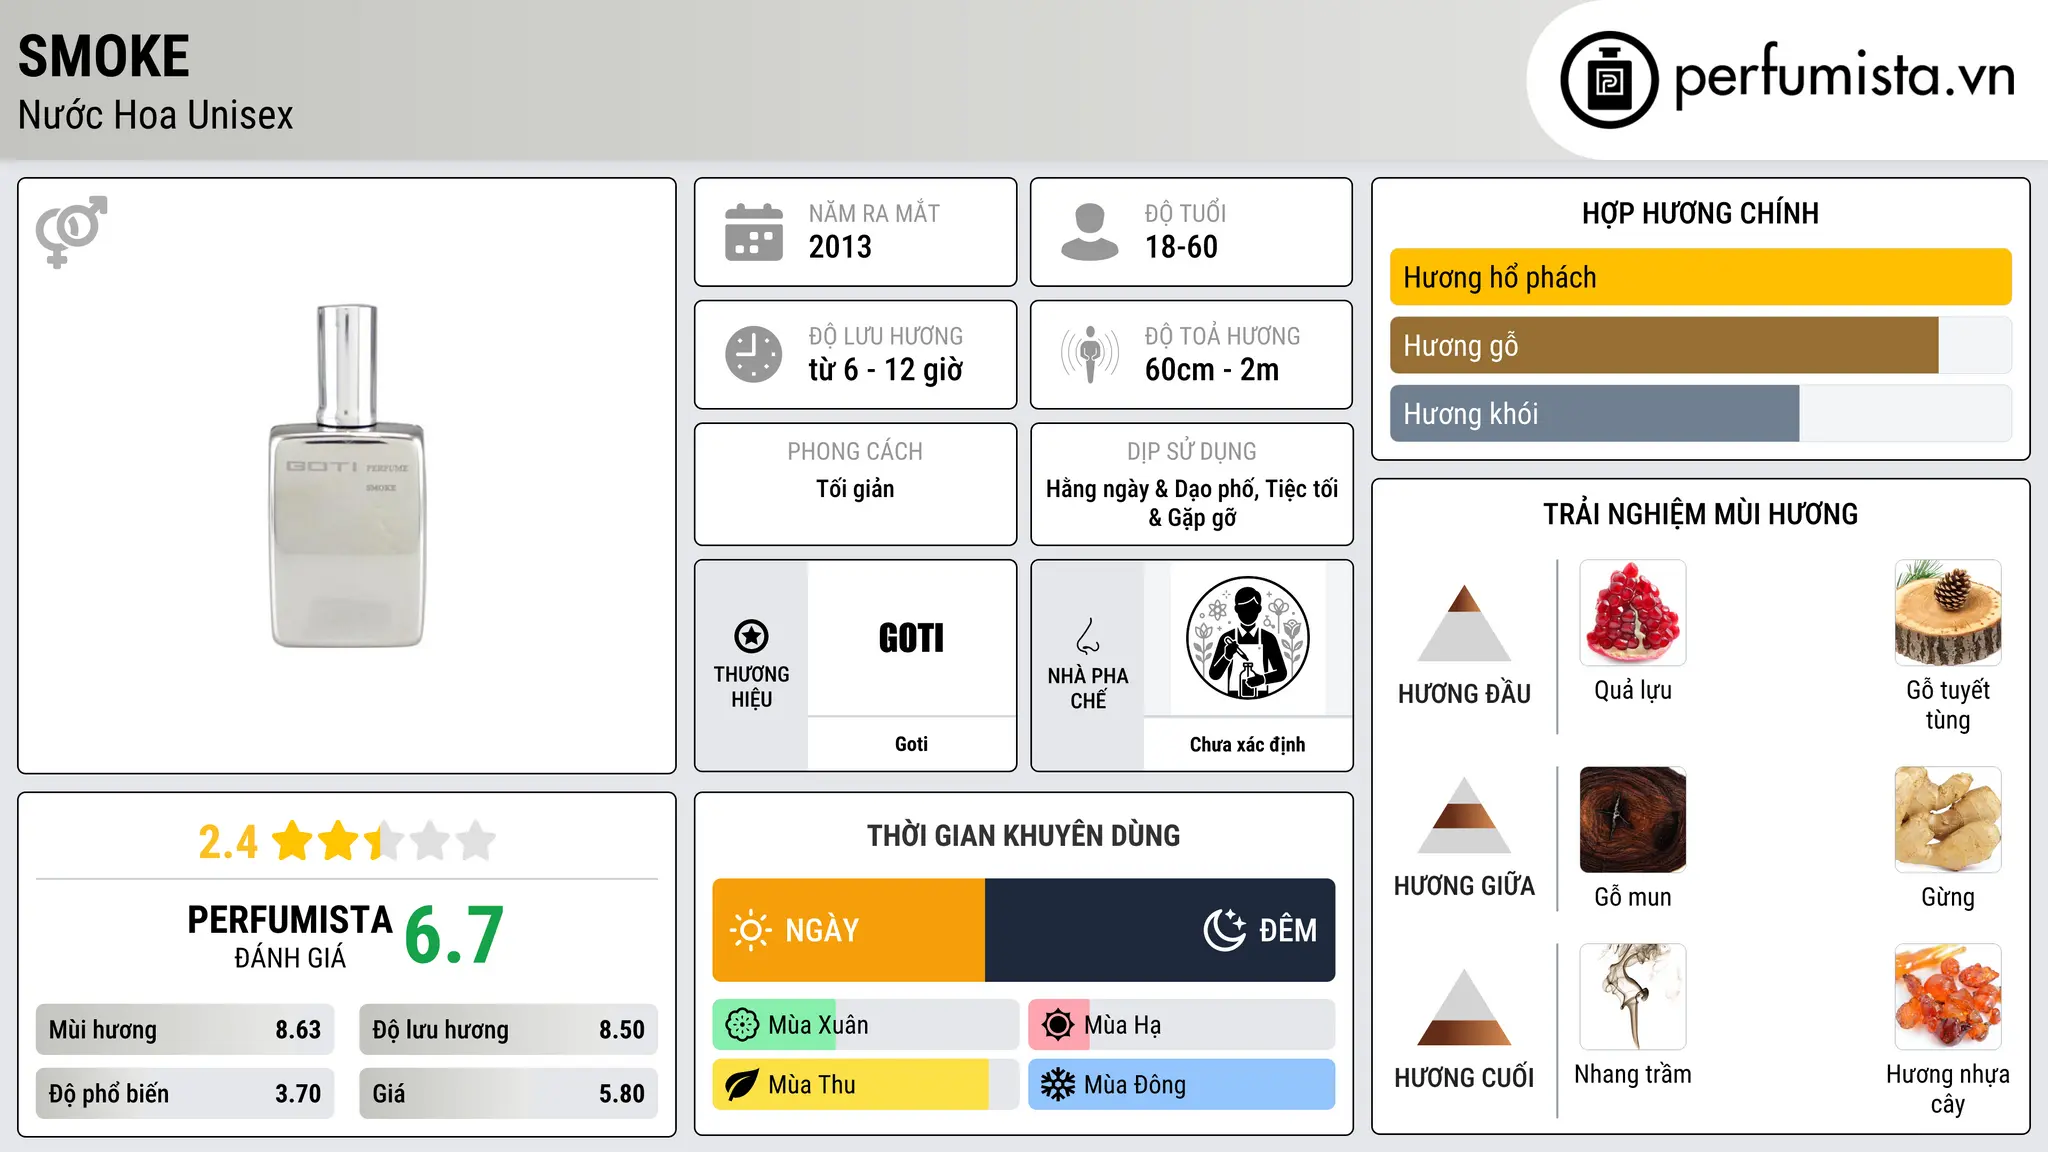Click the Mùi hương 8.63 score row
Image resolution: width=2048 pixels, height=1152 pixels.
(185, 1030)
